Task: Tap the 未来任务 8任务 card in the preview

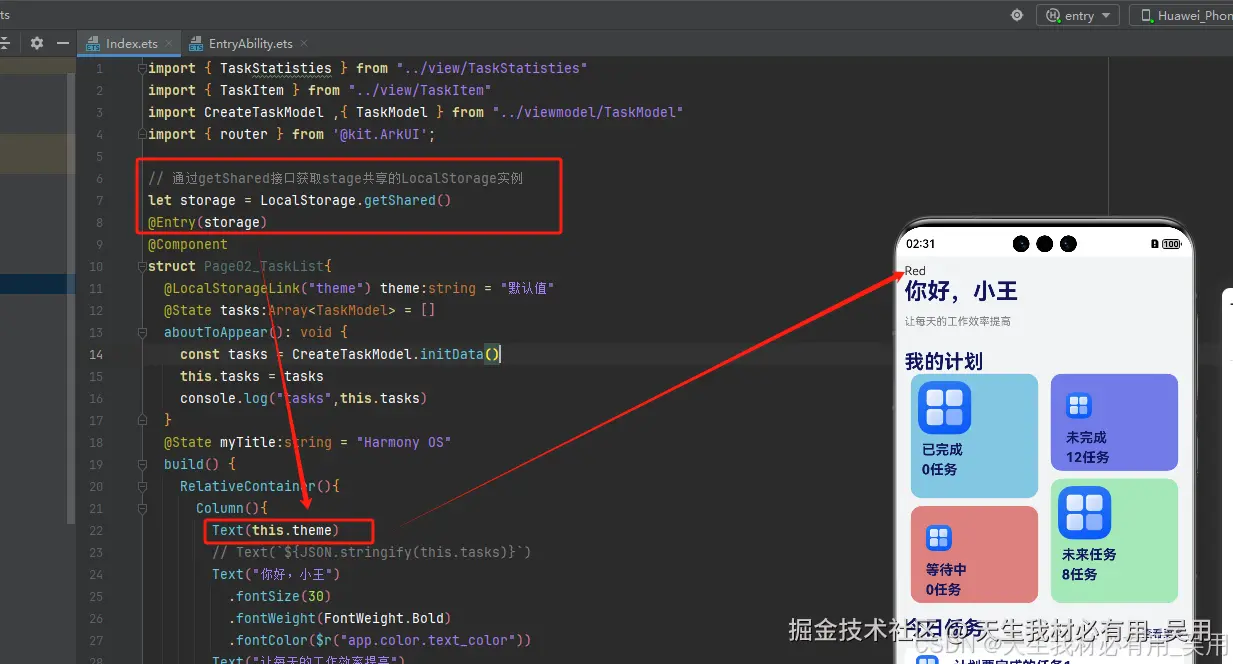Action: [x=1114, y=540]
